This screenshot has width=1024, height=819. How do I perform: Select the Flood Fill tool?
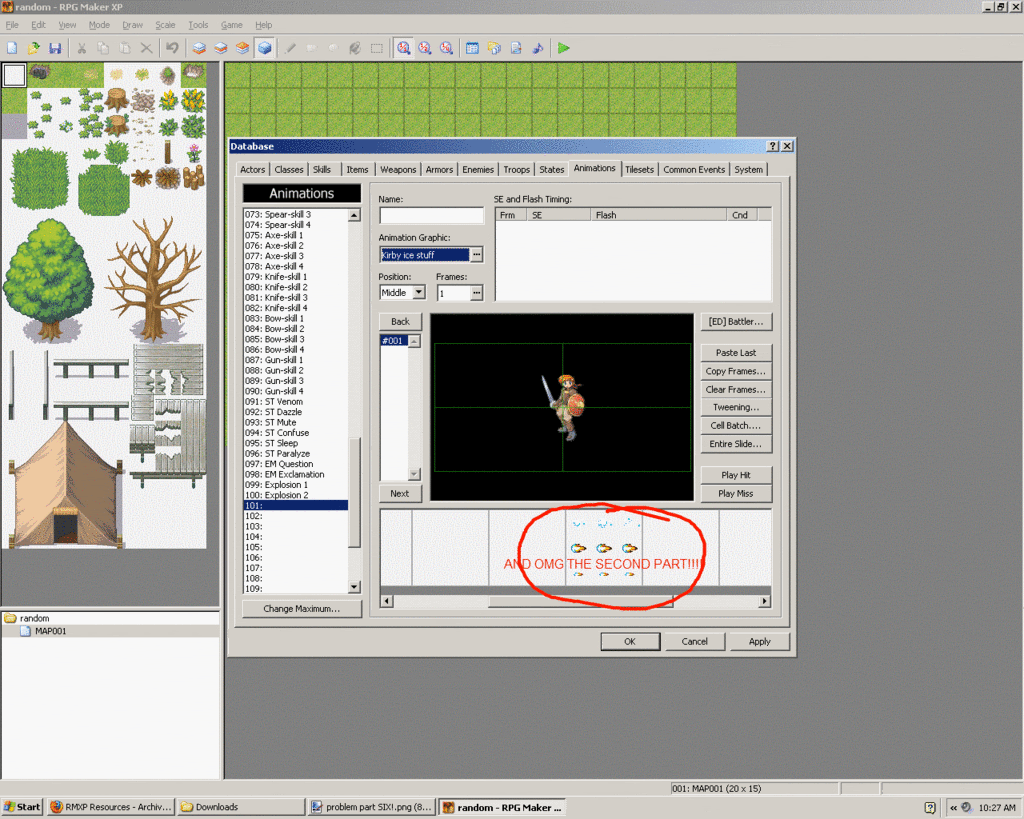[355, 48]
